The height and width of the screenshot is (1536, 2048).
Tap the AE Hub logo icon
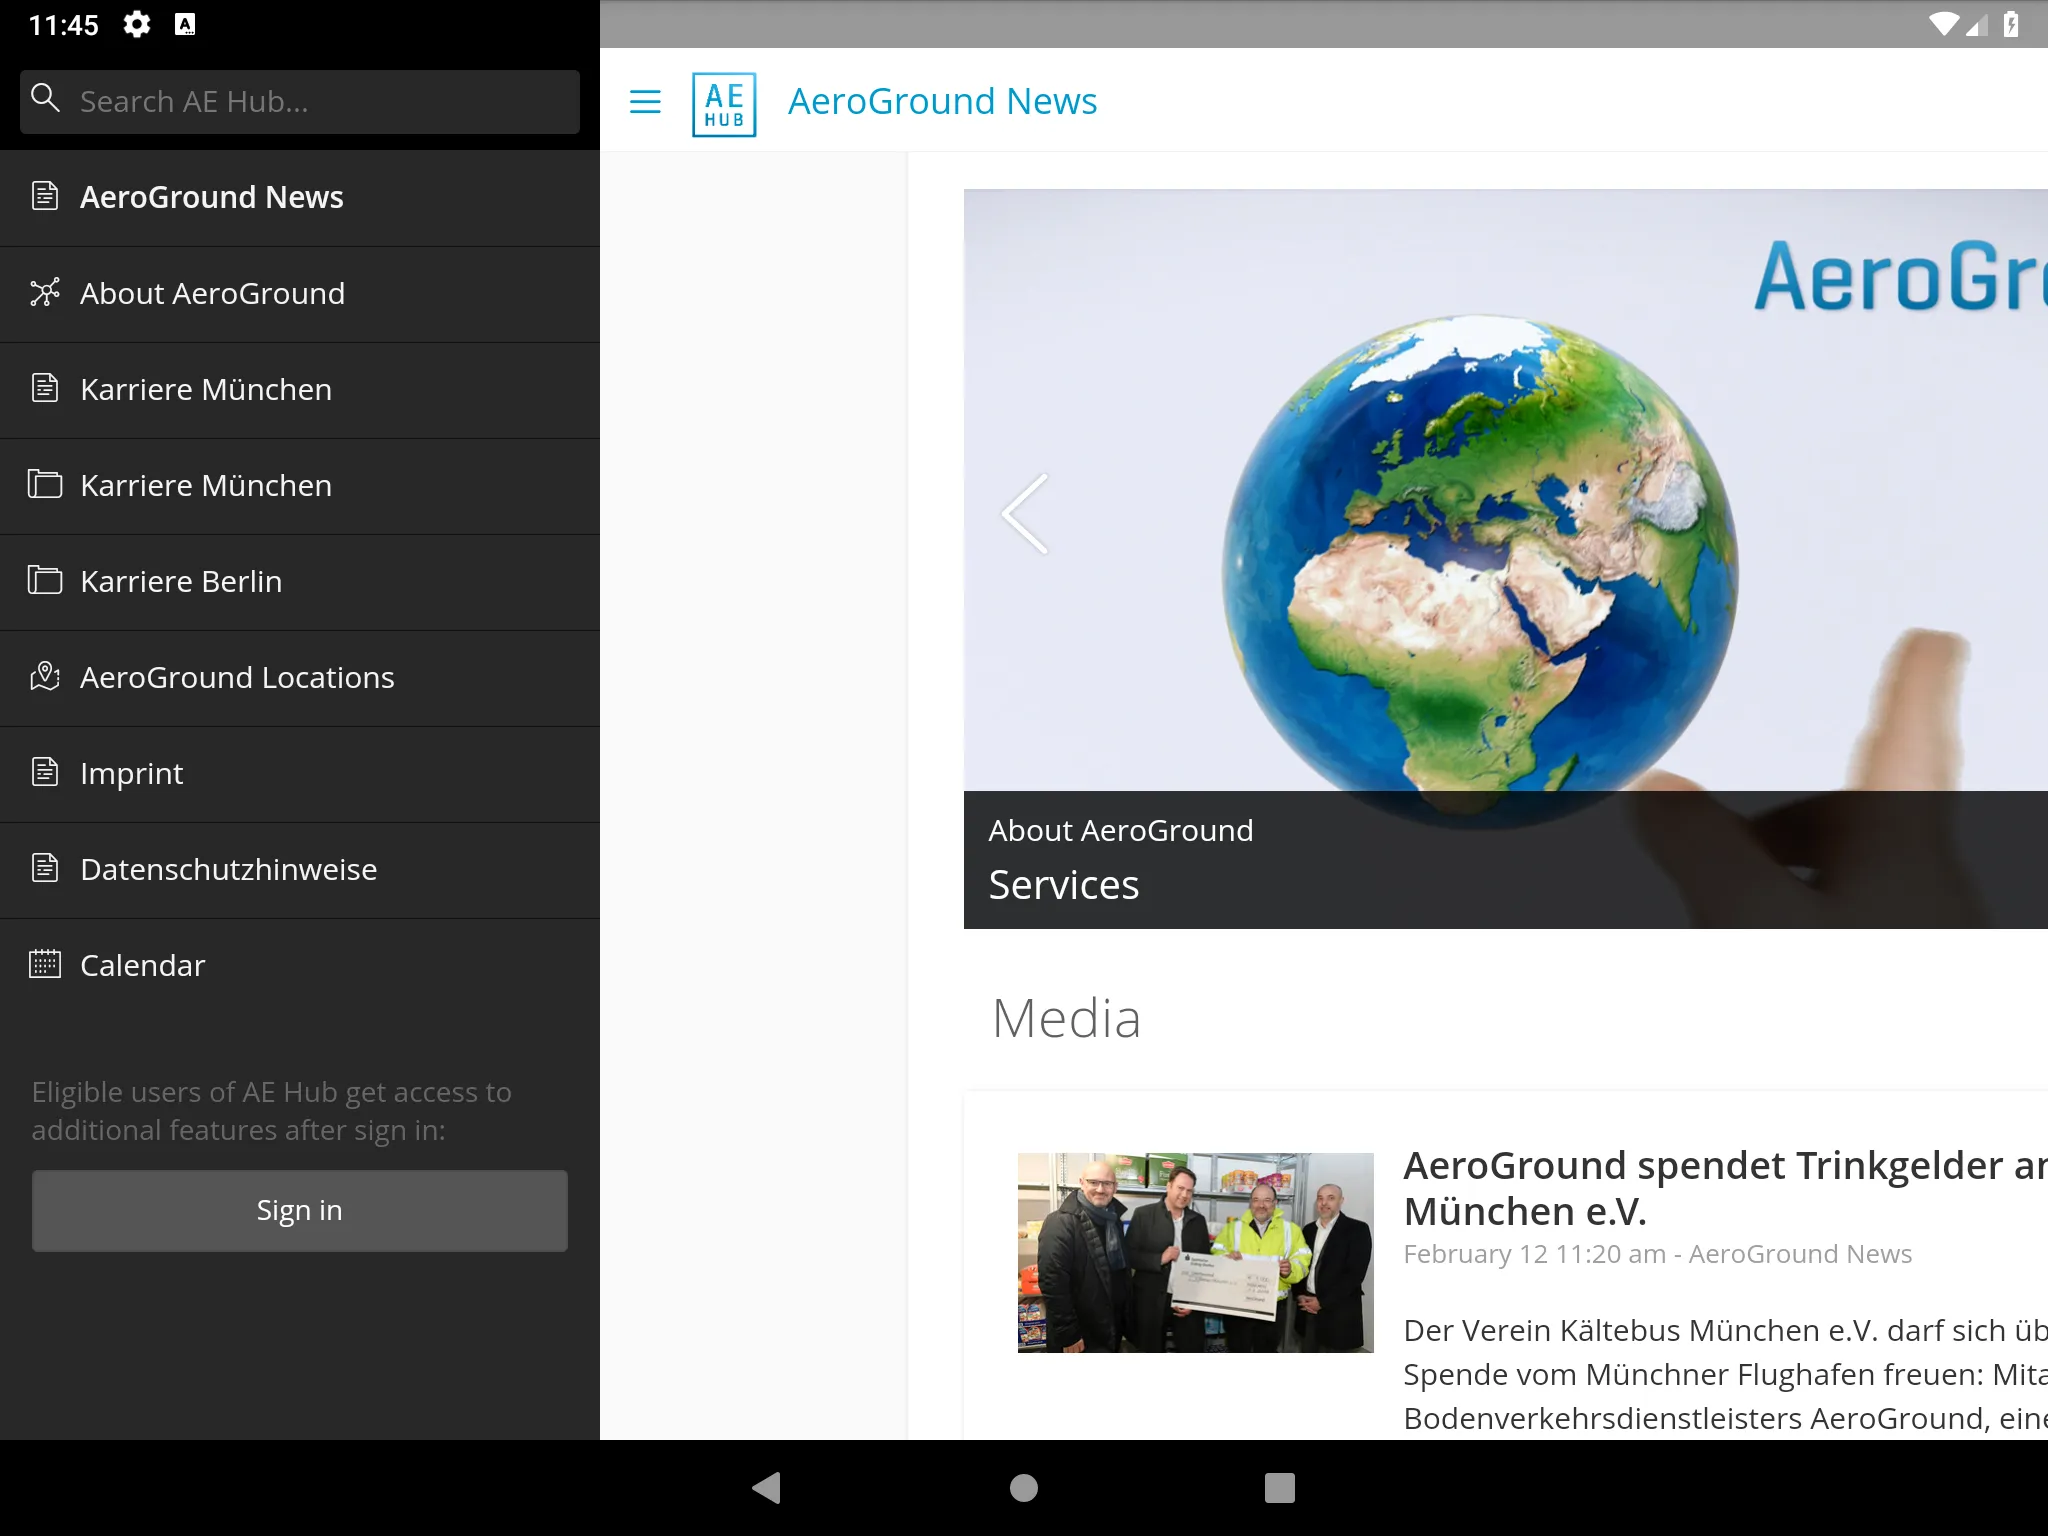[x=724, y=104]
